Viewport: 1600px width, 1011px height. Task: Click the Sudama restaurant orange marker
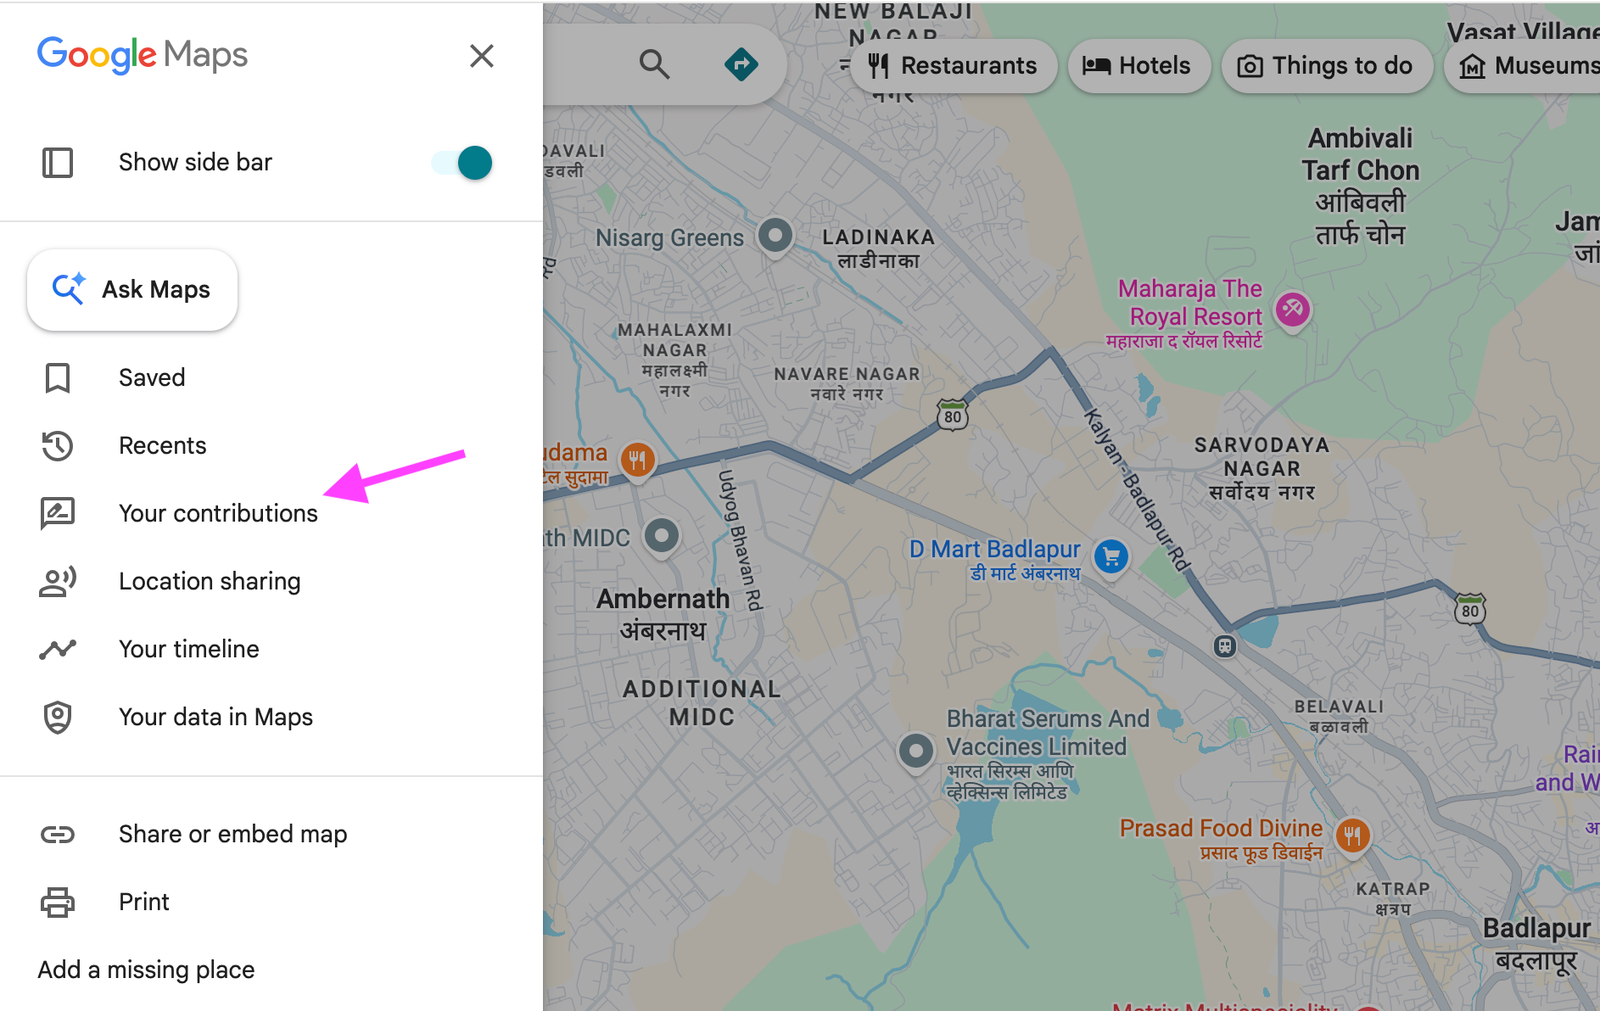[x=637, y=461]
